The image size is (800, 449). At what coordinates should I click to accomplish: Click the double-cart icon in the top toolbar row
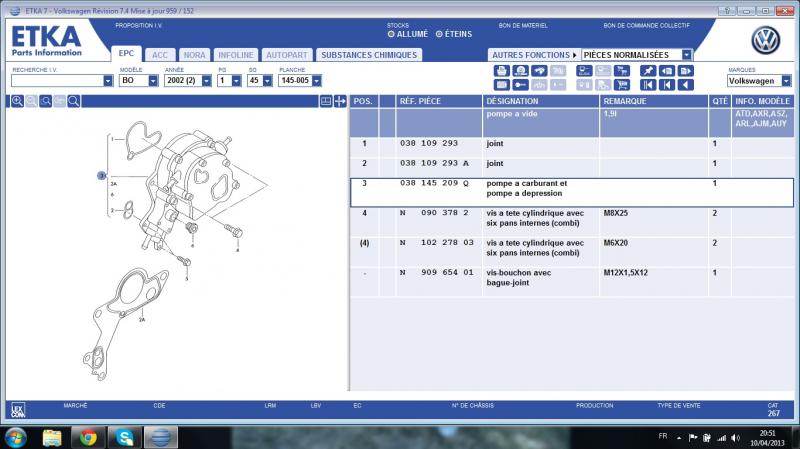point(622,71)
